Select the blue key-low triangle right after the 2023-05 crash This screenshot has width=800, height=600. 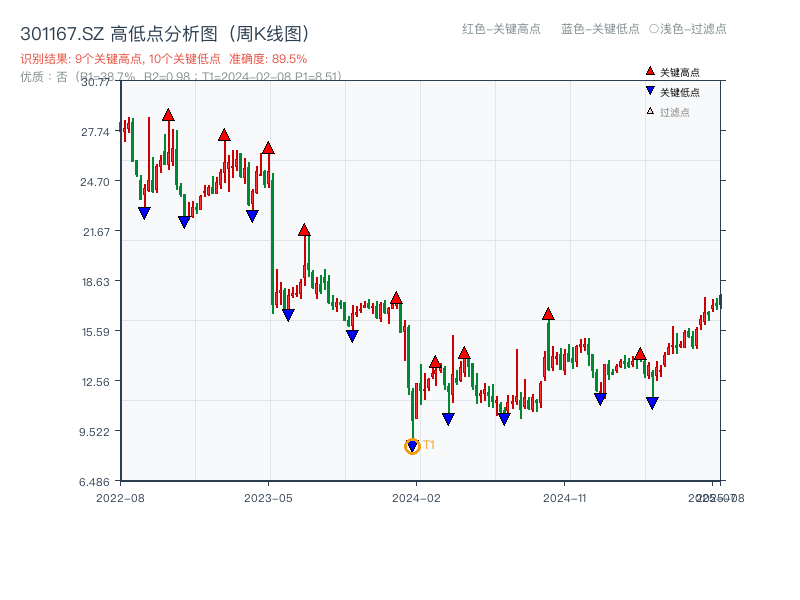(x=288, y=315)
